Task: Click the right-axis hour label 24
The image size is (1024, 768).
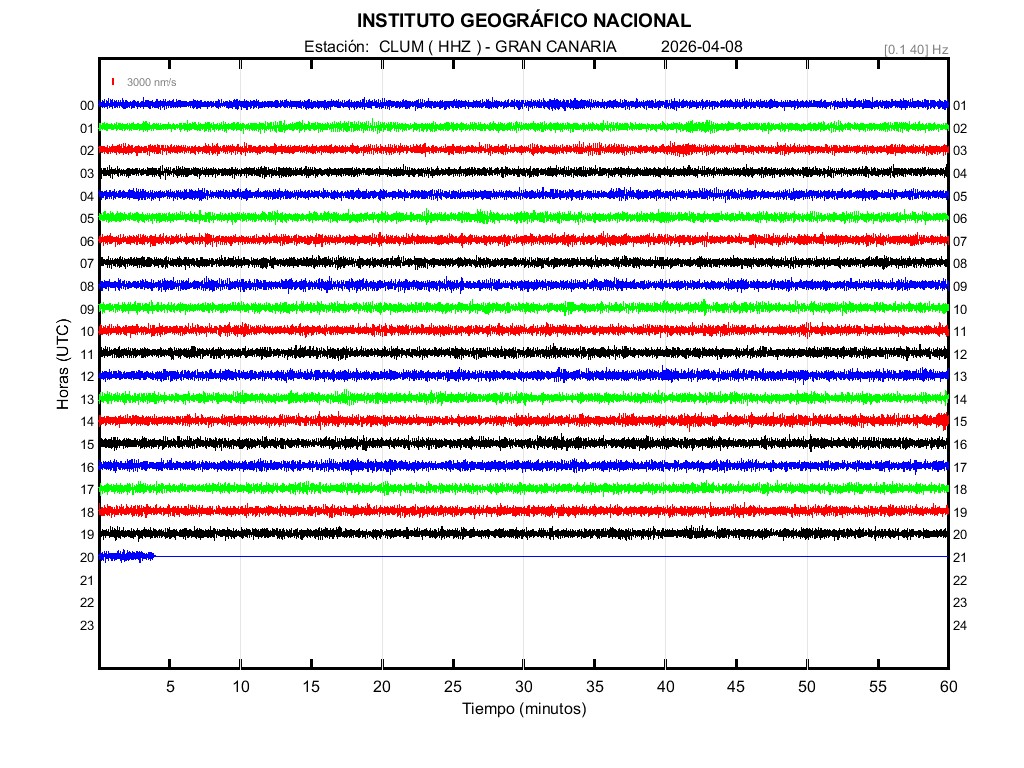Action: 960,625
